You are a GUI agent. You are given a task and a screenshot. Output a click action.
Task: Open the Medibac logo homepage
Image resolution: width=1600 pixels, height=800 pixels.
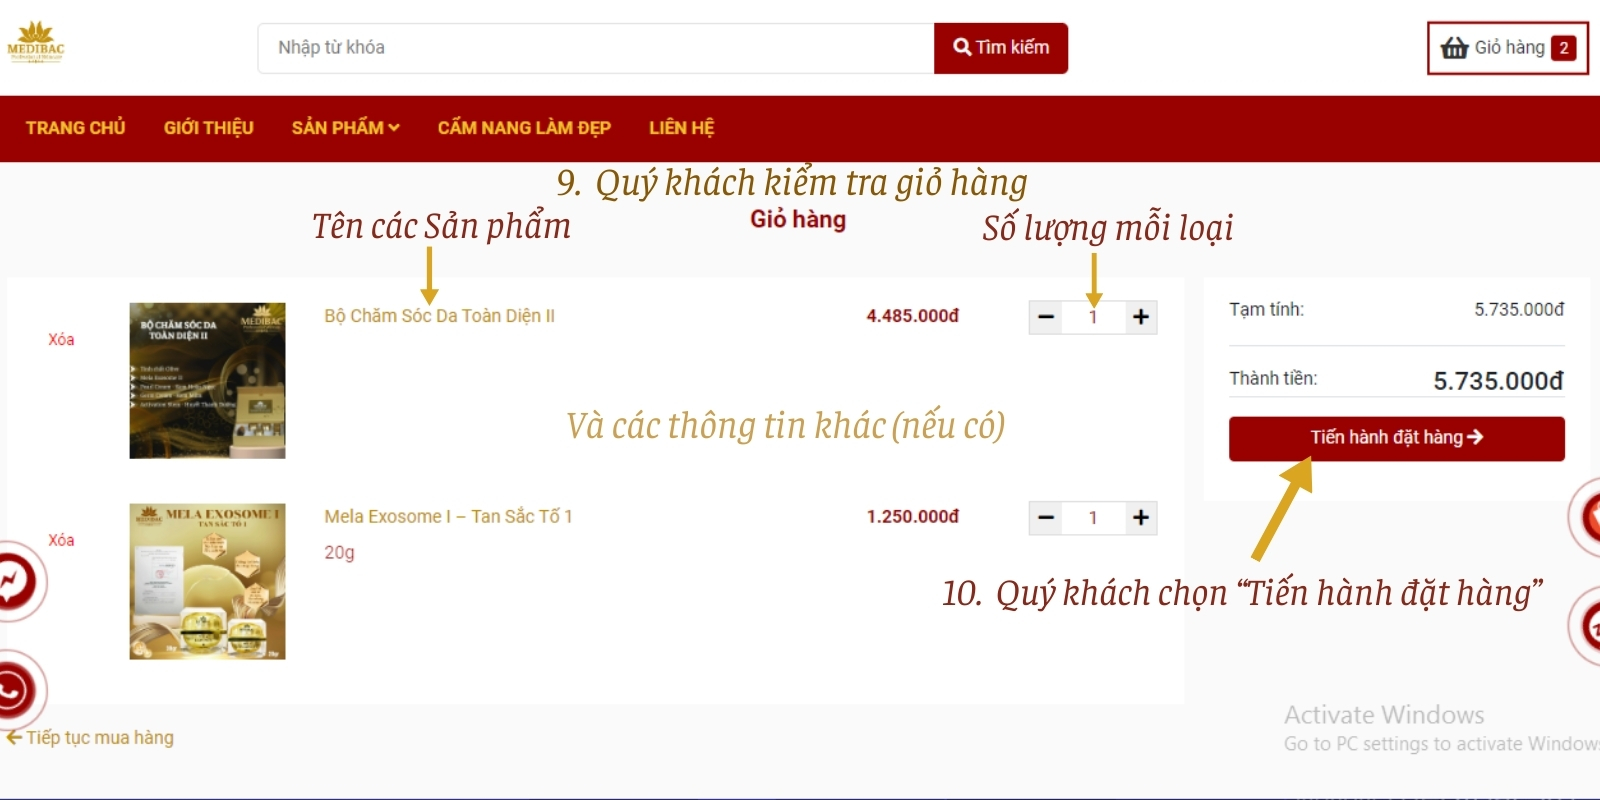point(35,43)
